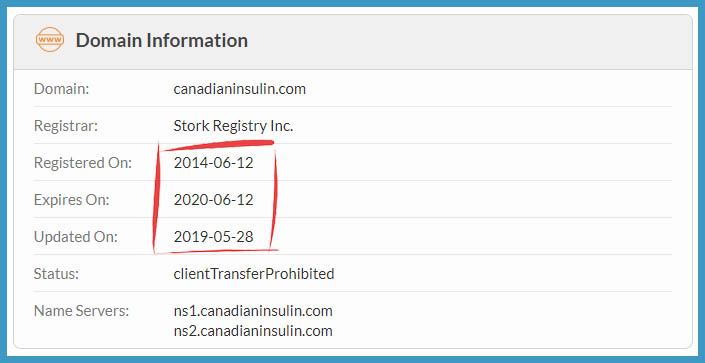Select the canadianinsulin.com domain value
Image resolution: width=705 pixels, height=363 pixels.
point(240,89)
